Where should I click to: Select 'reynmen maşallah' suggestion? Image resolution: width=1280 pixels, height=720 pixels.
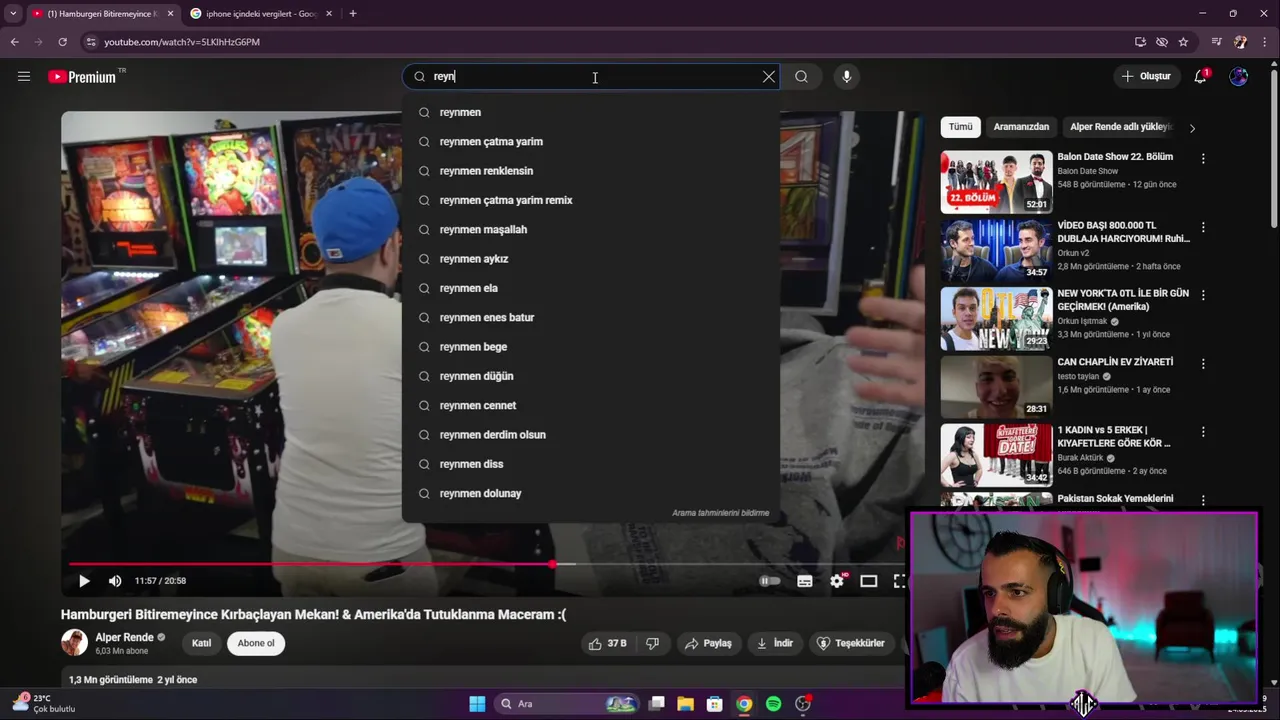pyautogui.click(x=590, y=229)
